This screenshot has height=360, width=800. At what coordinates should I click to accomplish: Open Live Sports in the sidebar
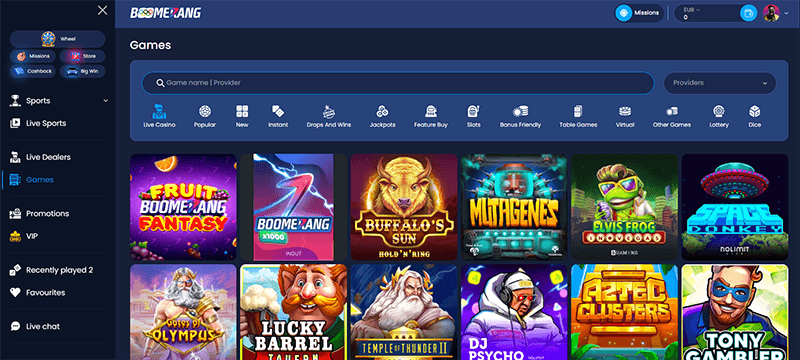[38, 123]
